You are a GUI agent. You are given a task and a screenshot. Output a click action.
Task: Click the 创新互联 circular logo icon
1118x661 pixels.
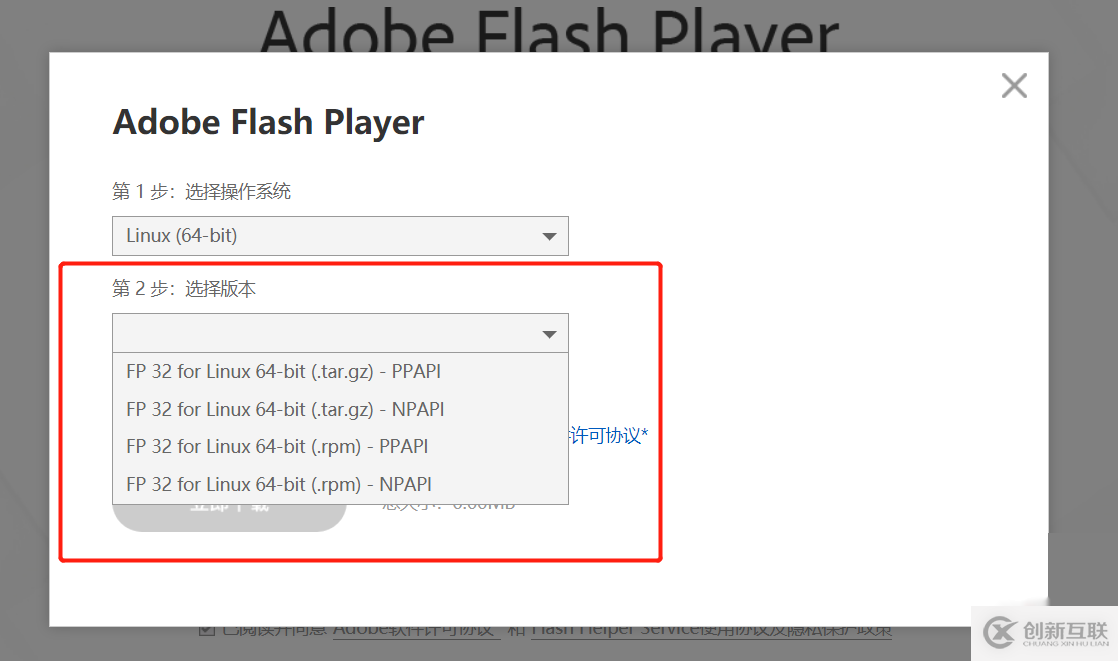pos(1000,632)
